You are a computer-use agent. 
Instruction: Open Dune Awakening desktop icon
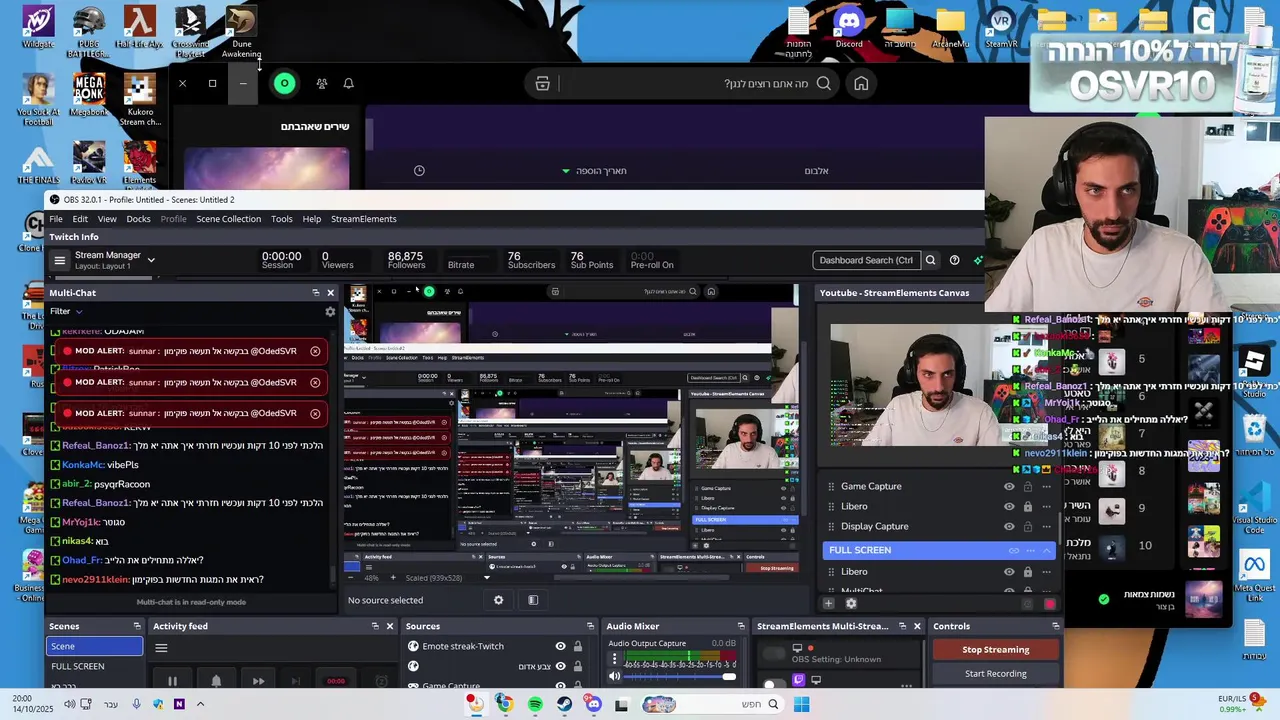[x=241, y=31]
